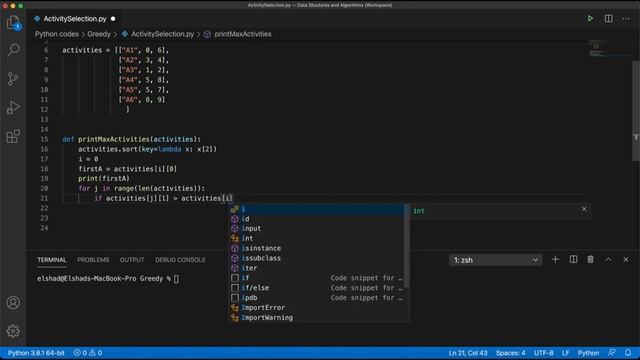
Task: Select the 'iter' autocomplete suggestion
Action: point(316,268)
